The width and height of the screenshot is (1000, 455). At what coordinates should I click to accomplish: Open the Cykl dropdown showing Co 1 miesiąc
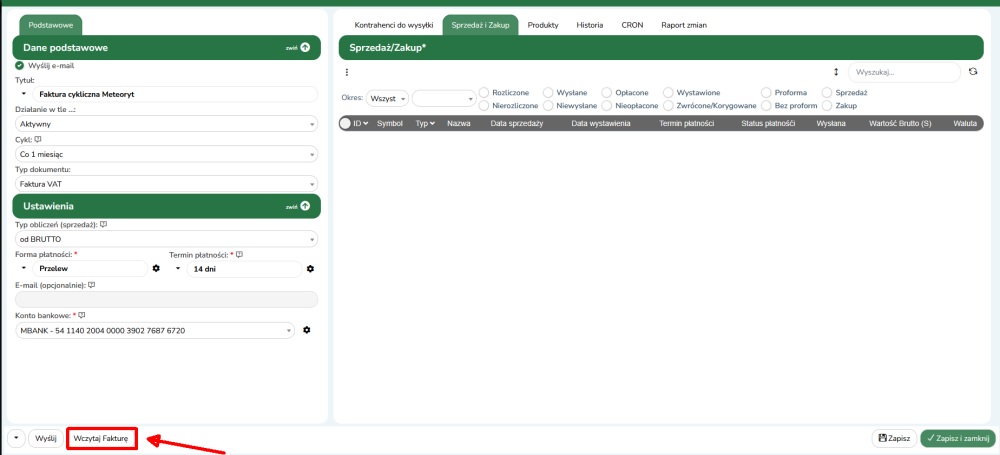pyautogui.click(x=166, y=155)
